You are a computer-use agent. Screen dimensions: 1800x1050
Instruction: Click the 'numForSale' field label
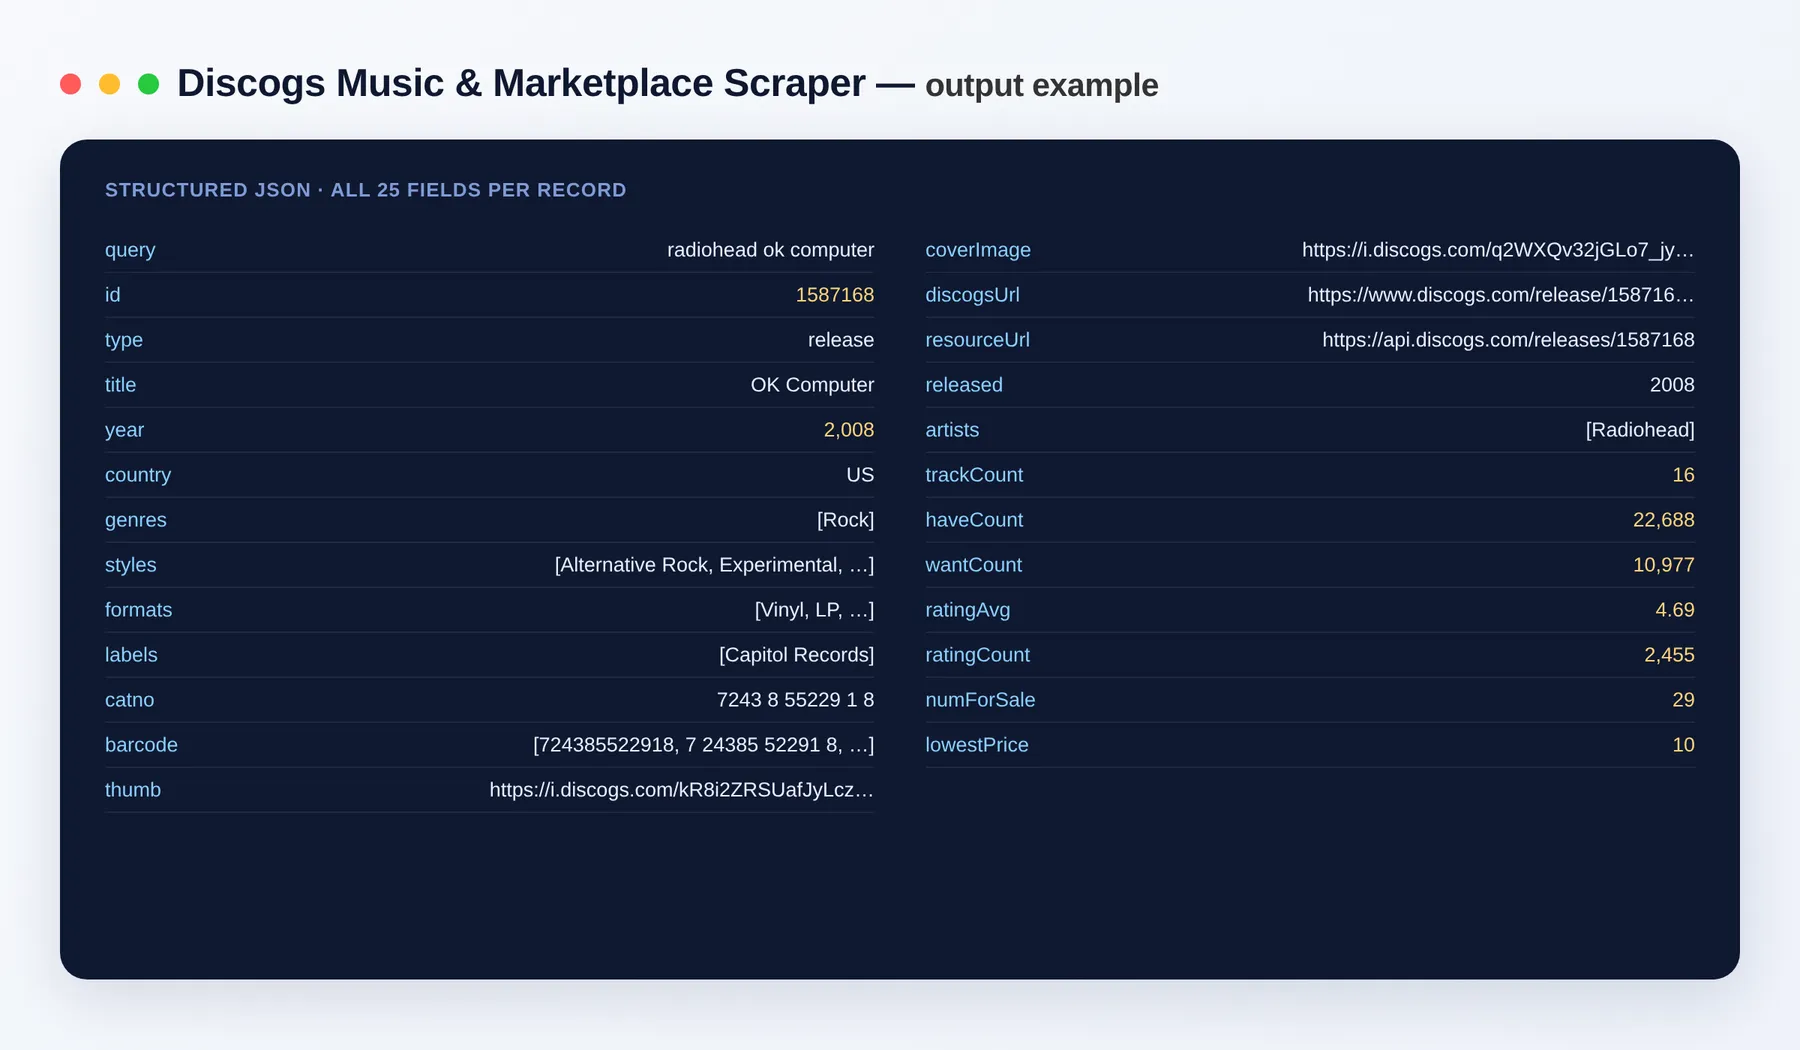(980, 700)
